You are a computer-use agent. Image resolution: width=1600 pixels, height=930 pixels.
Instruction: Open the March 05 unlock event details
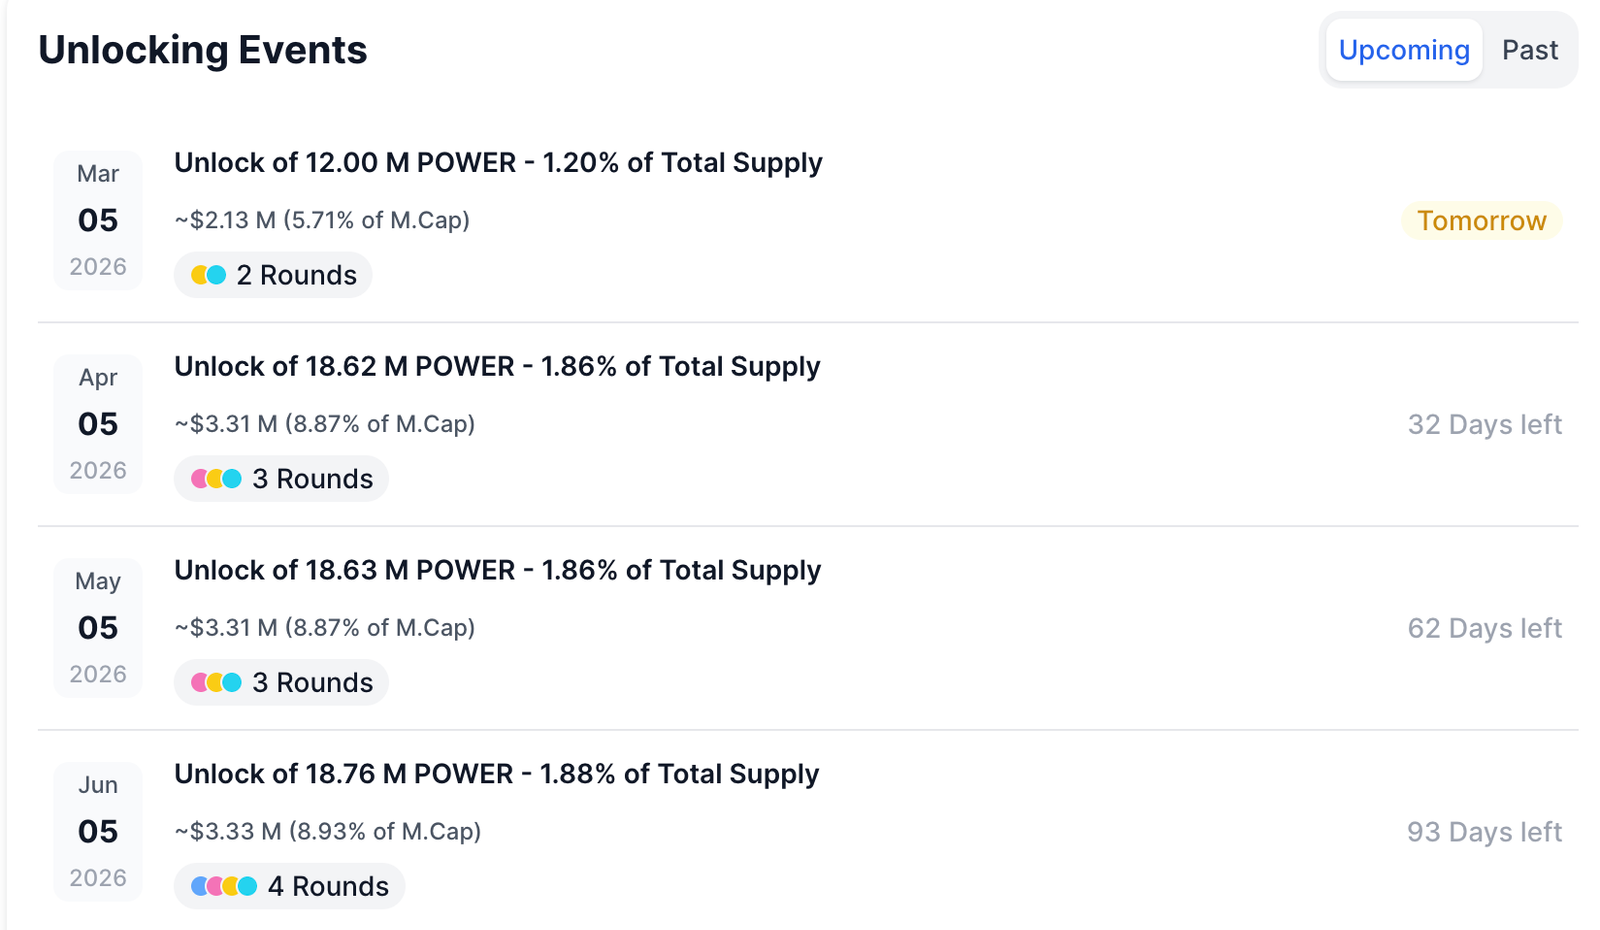pos(499,162)
